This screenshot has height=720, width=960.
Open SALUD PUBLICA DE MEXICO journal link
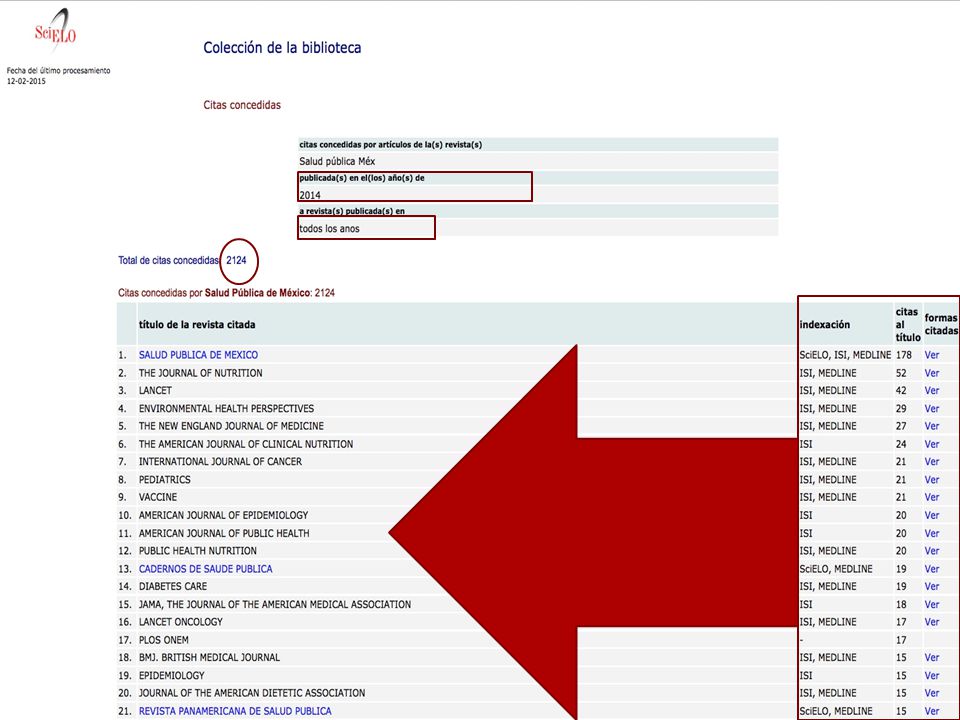198,355
